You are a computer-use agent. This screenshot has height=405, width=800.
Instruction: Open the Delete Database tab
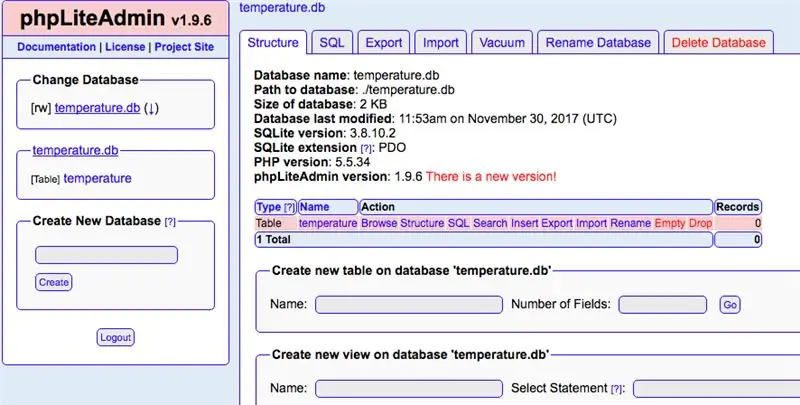(718, 43)
